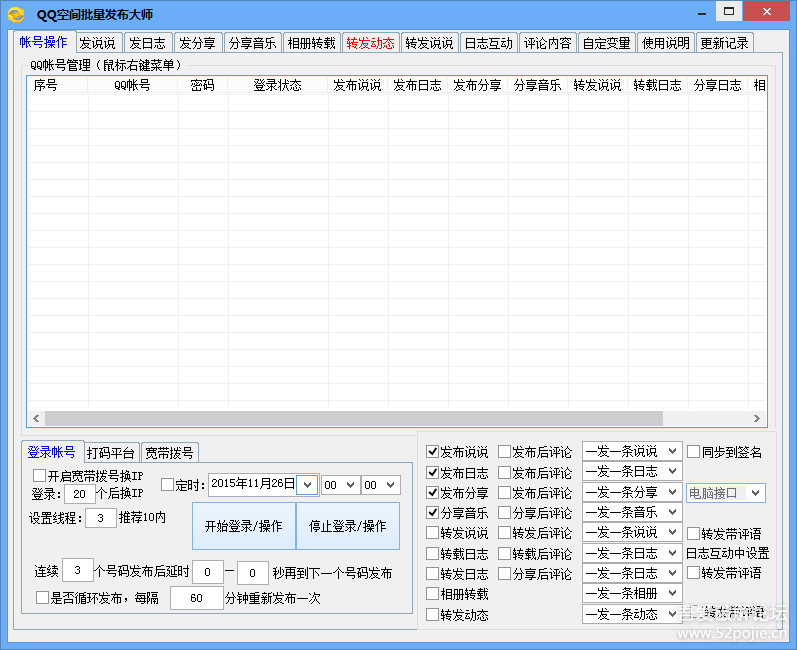Maximize the application window

729,12
